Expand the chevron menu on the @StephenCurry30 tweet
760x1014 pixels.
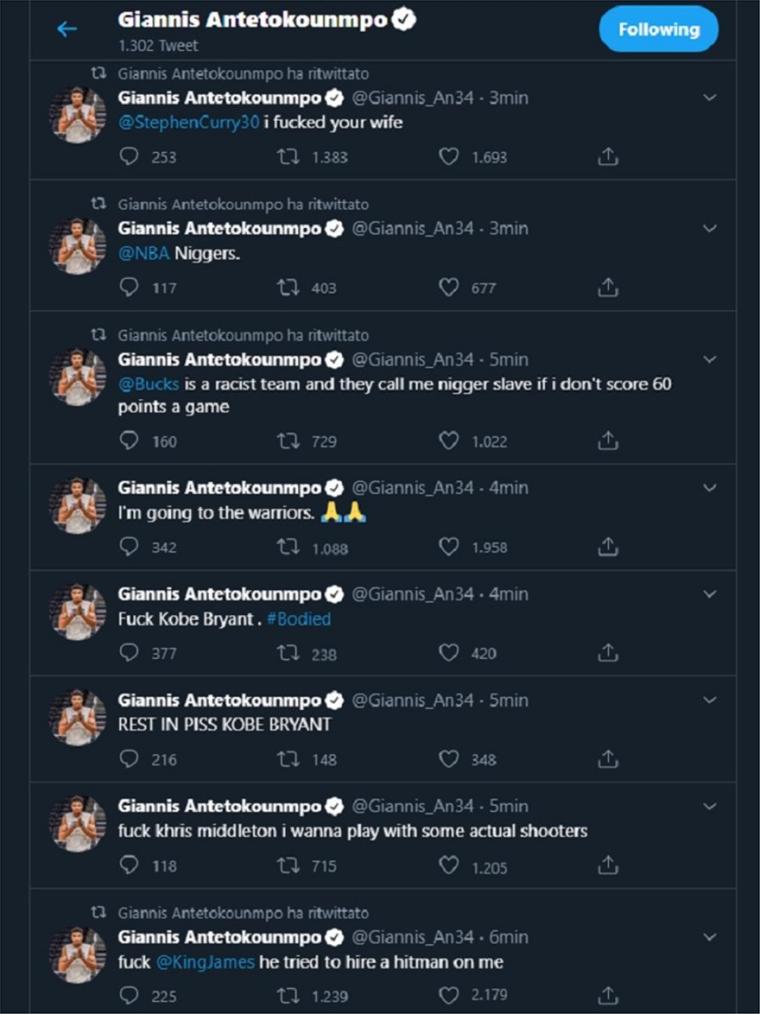point(710,98)
